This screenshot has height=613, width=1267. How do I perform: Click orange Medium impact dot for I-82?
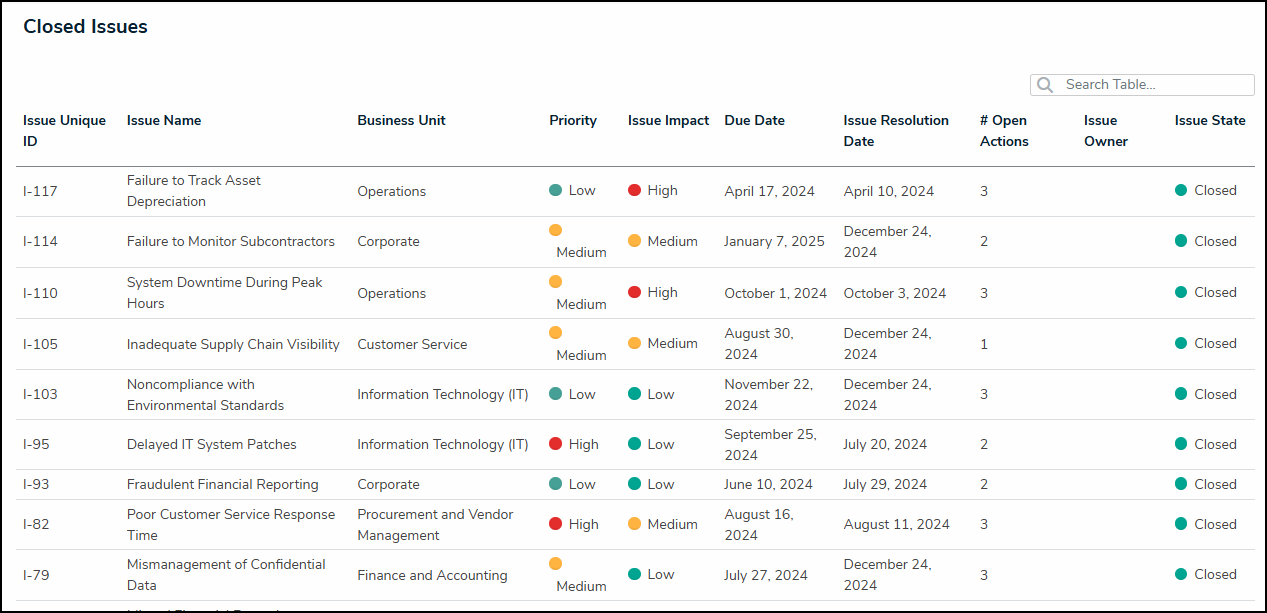pos(634,524)
